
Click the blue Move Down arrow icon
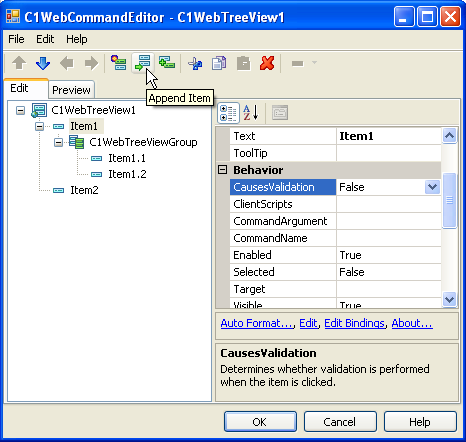coord(43,63)
